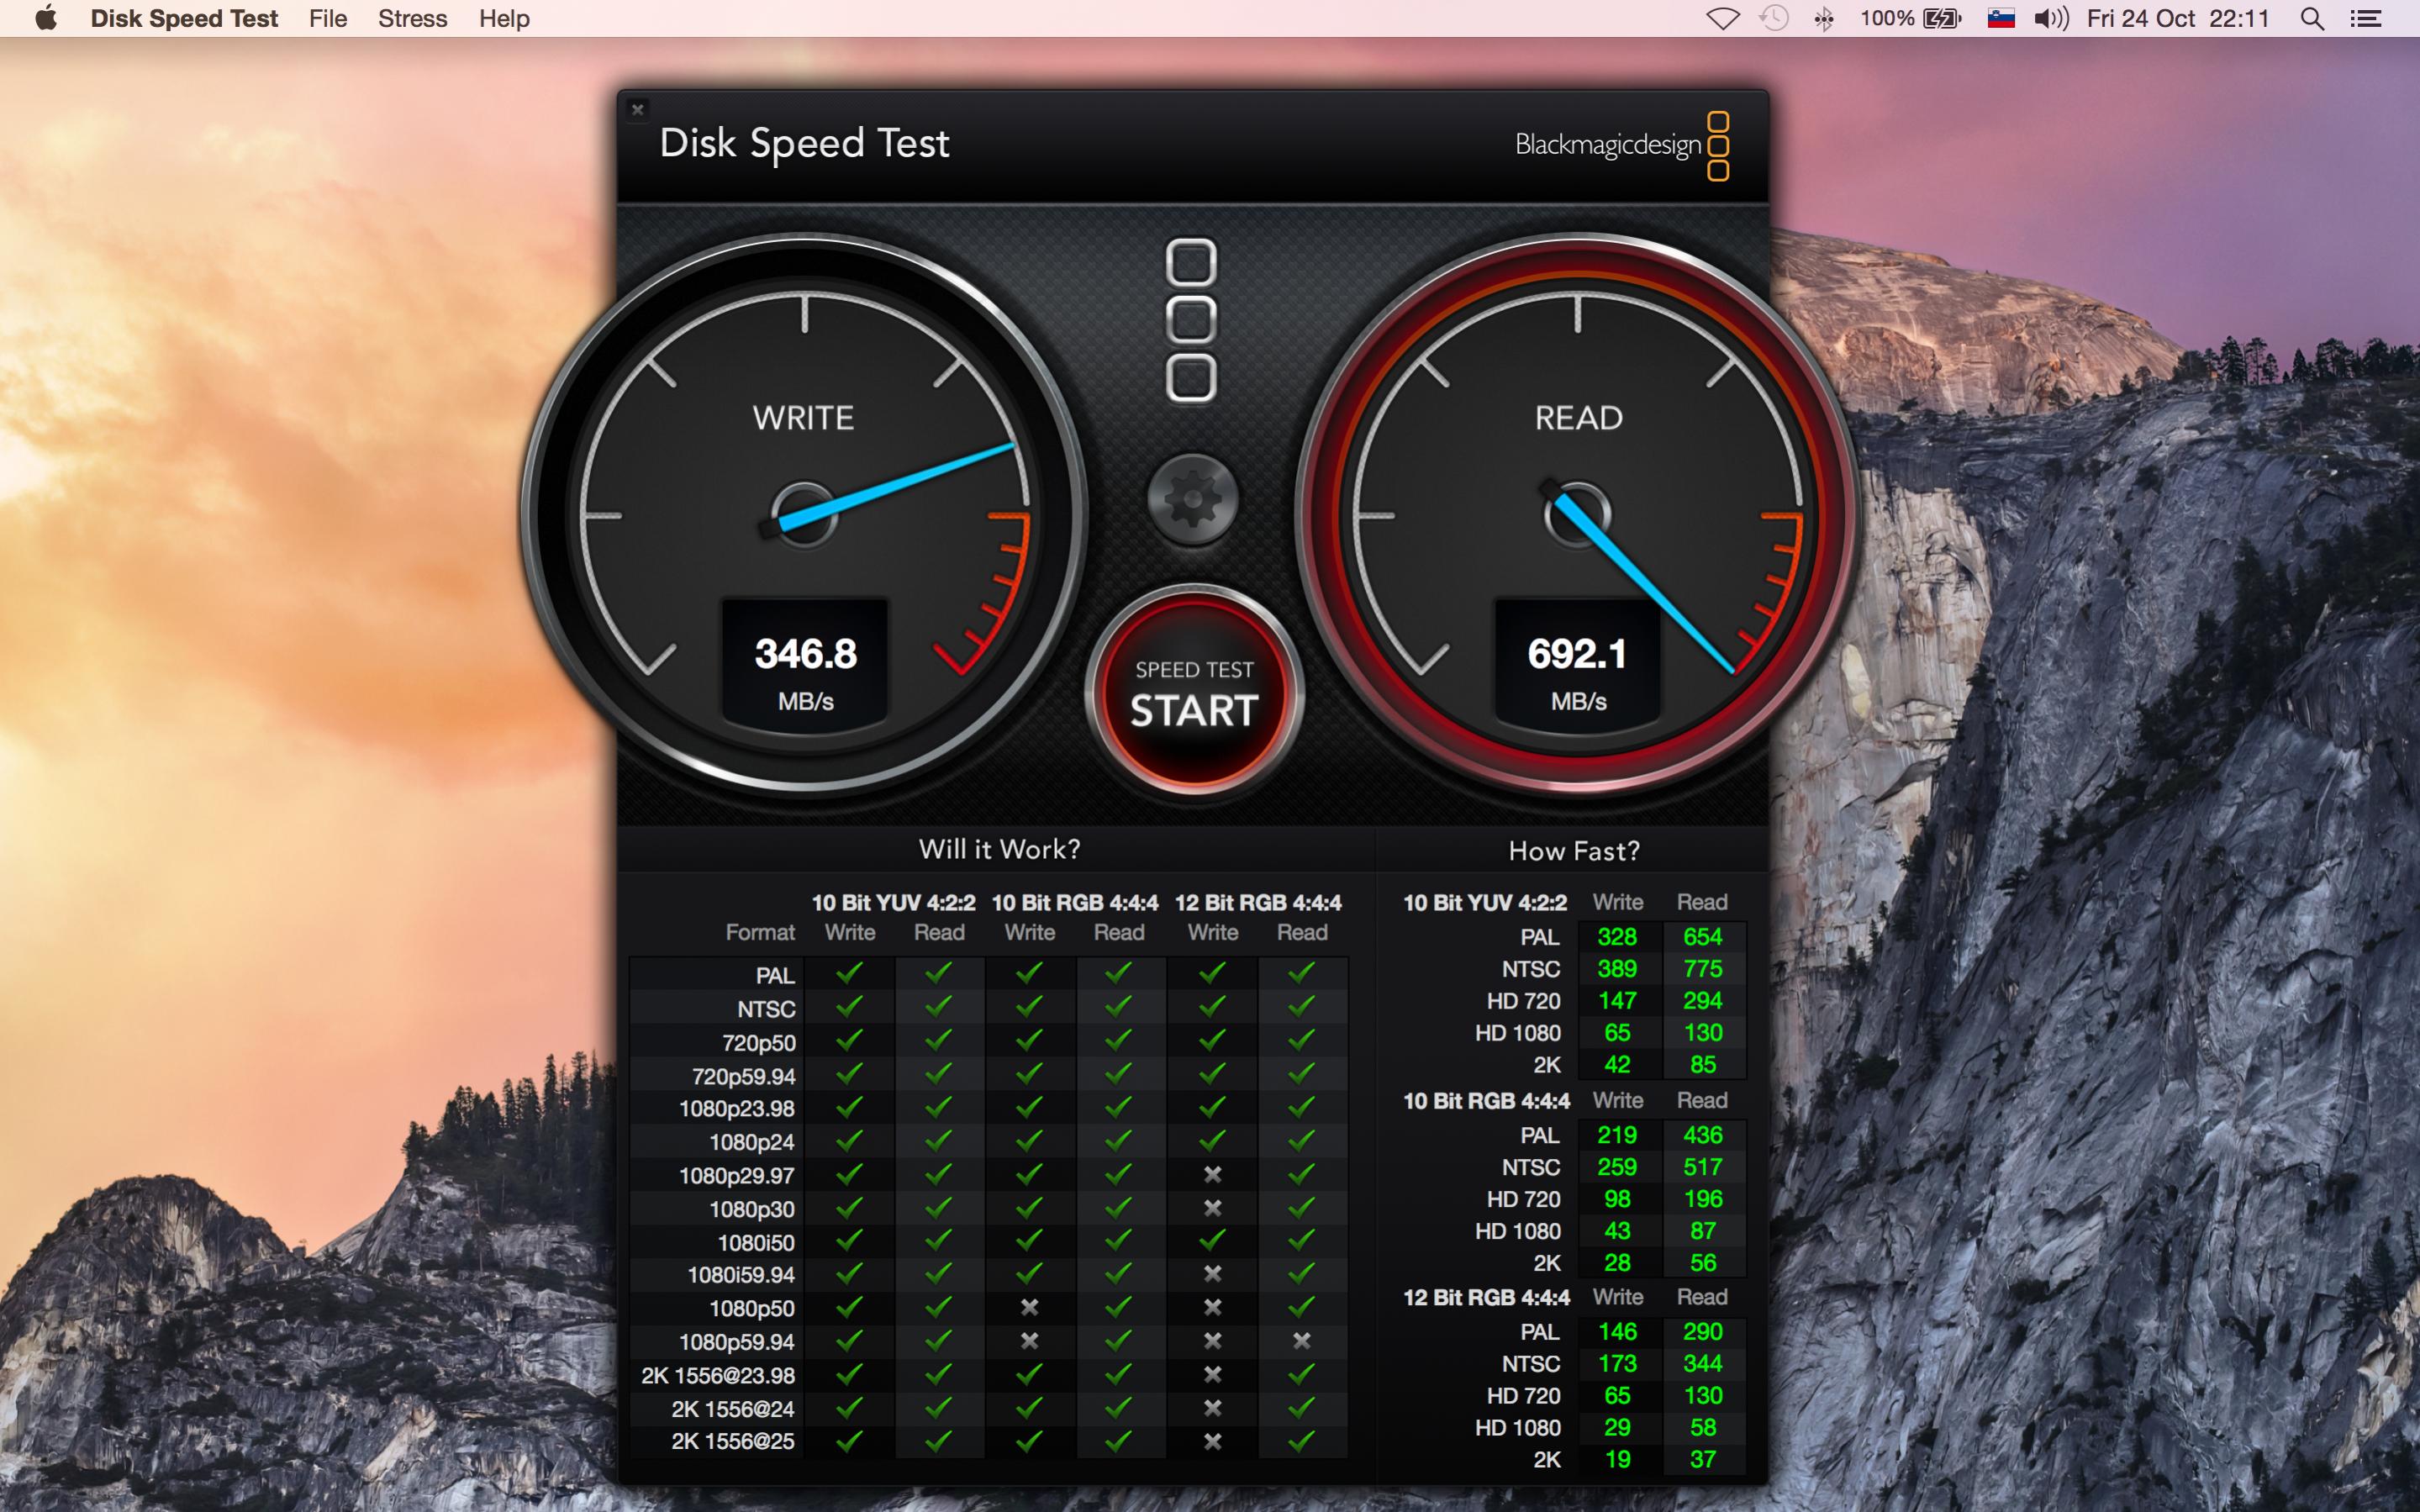Open the File menu
Viewport: 2420px width, 1512px height.
point(328,18)
